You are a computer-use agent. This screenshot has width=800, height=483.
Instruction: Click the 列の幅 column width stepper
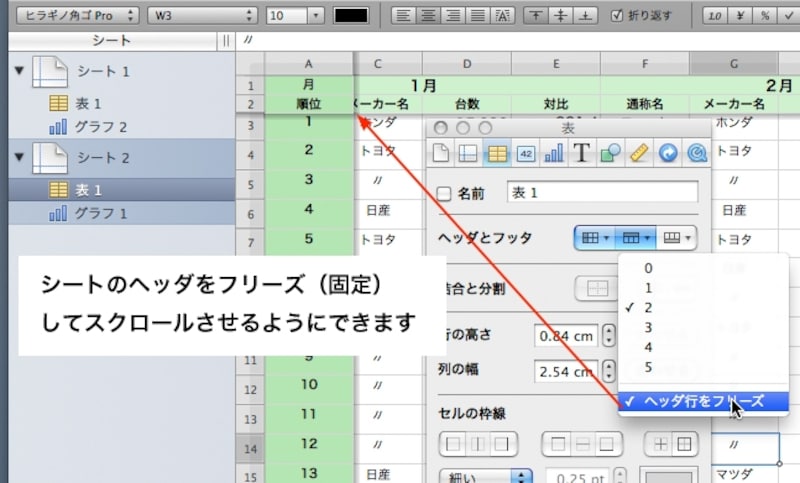pos(608,371)
